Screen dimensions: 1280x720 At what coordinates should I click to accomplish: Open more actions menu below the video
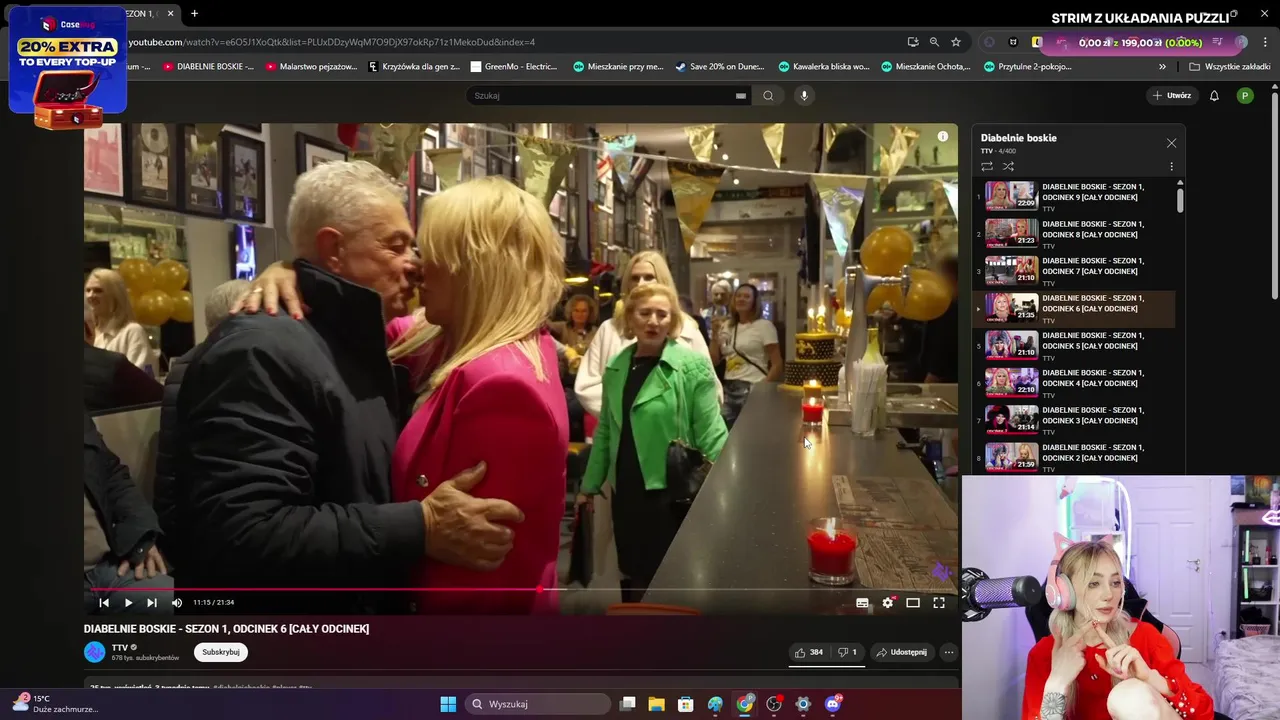tap(949, 652)
